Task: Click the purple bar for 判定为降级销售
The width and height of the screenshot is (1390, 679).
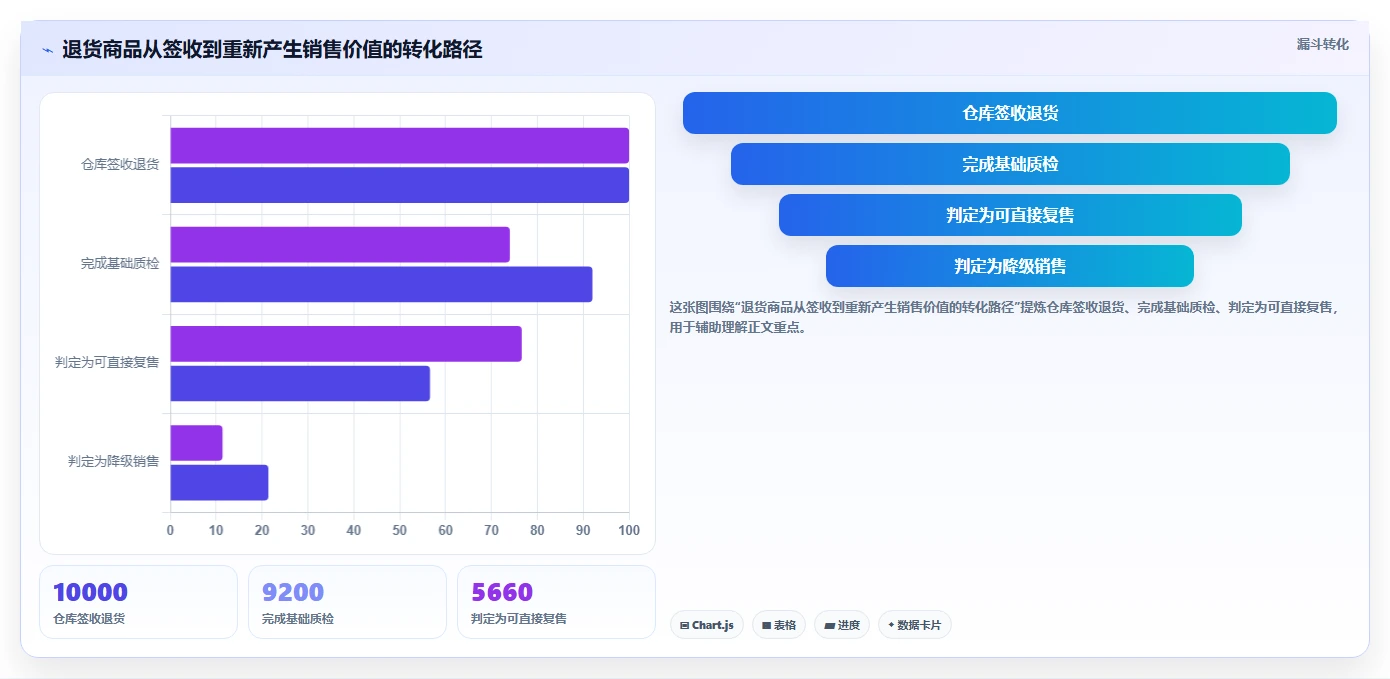Action: [x=196, y=443]
